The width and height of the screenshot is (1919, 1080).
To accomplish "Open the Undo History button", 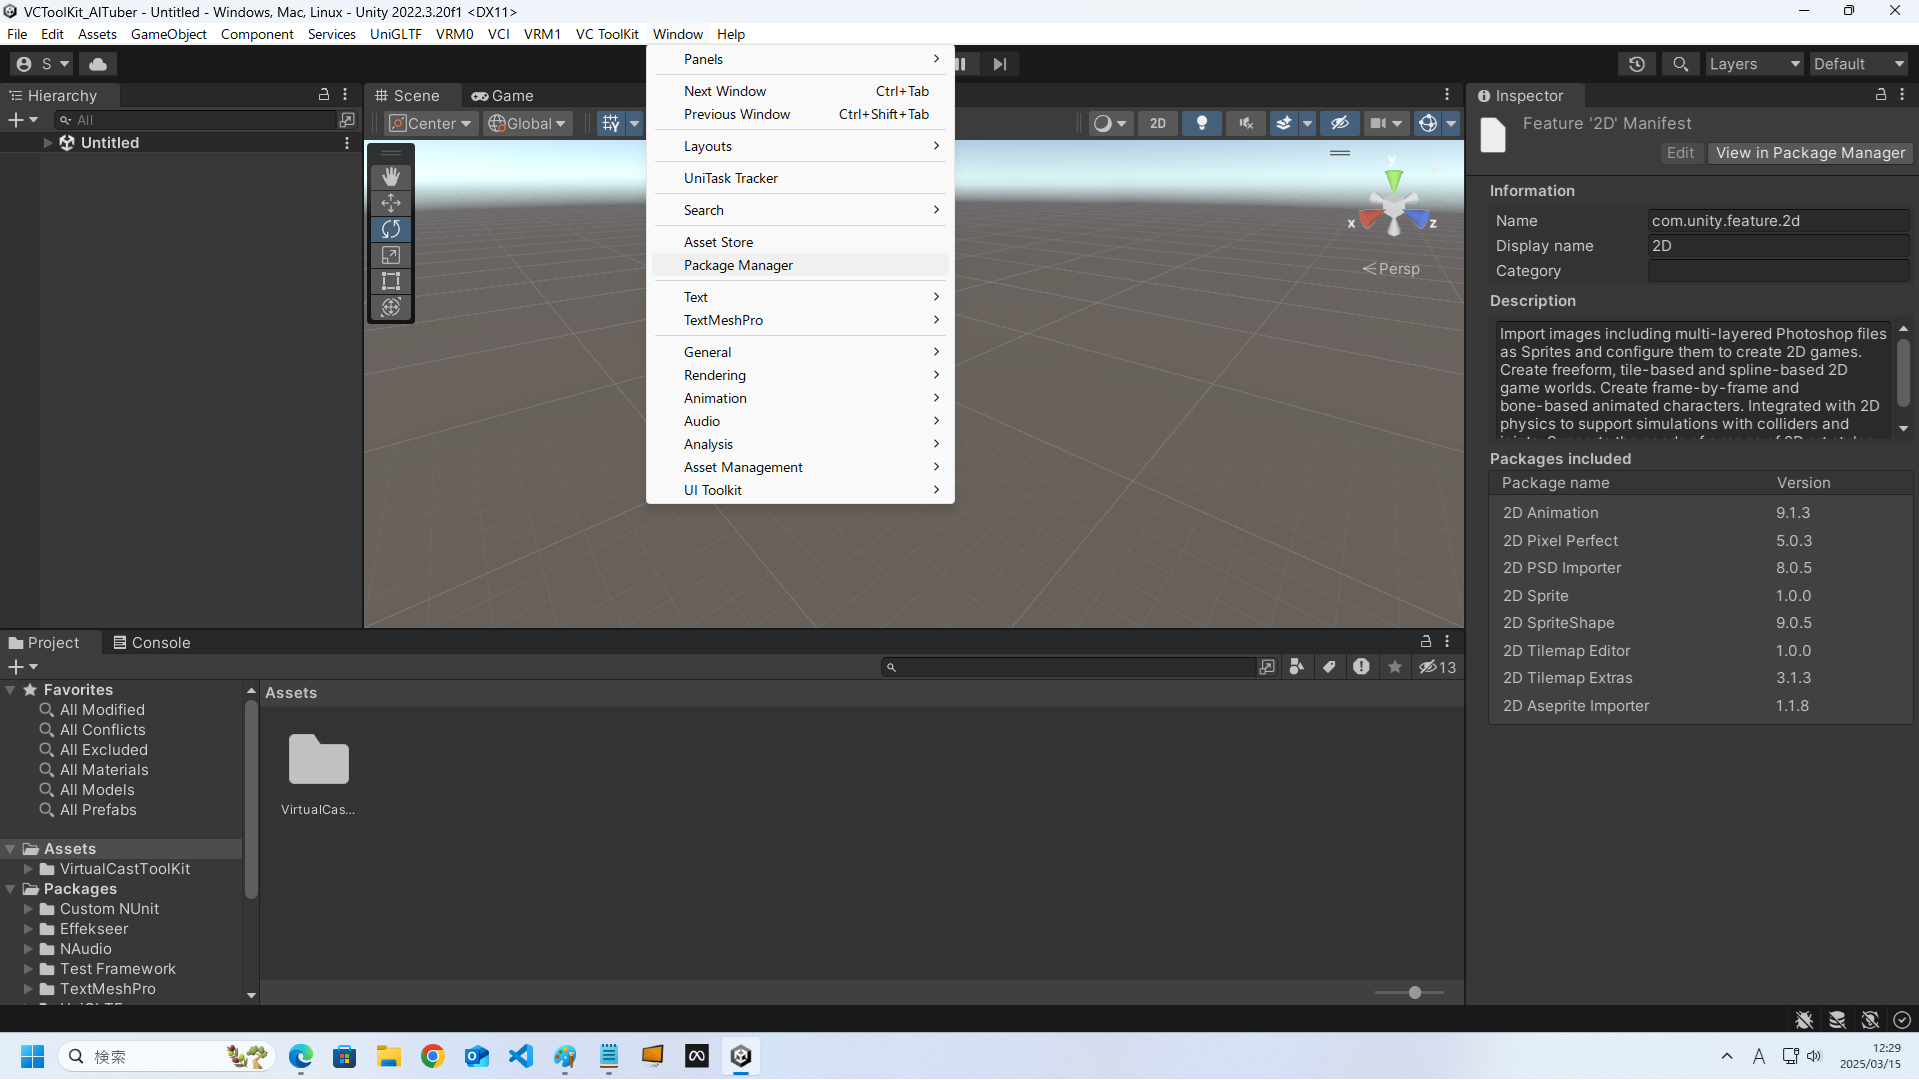I will 1637,64.
